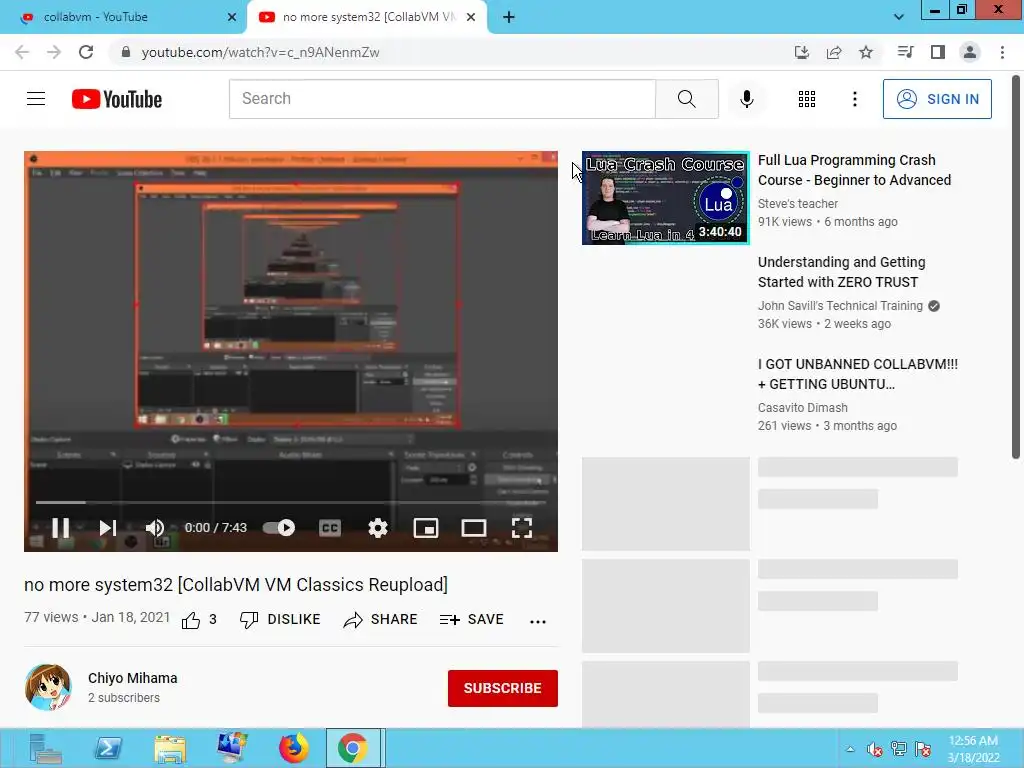SAVE the video to playlist
1024x768 pixels.
[472, 619]
